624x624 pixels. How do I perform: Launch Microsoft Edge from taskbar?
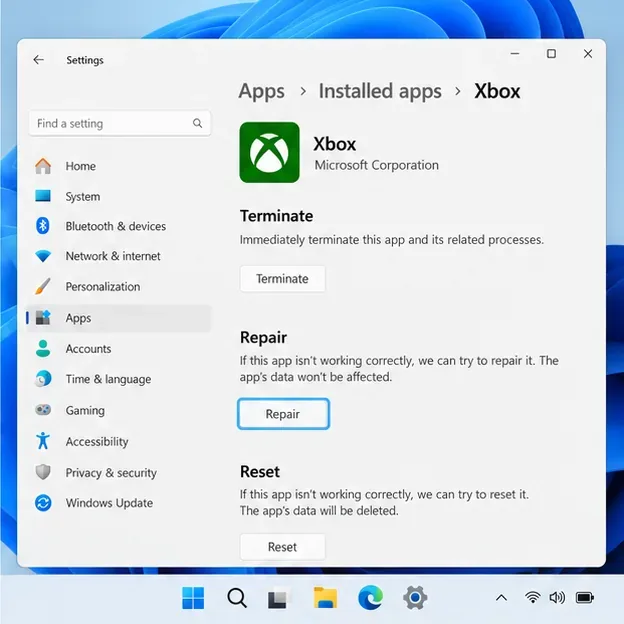[x=370, y=597]
